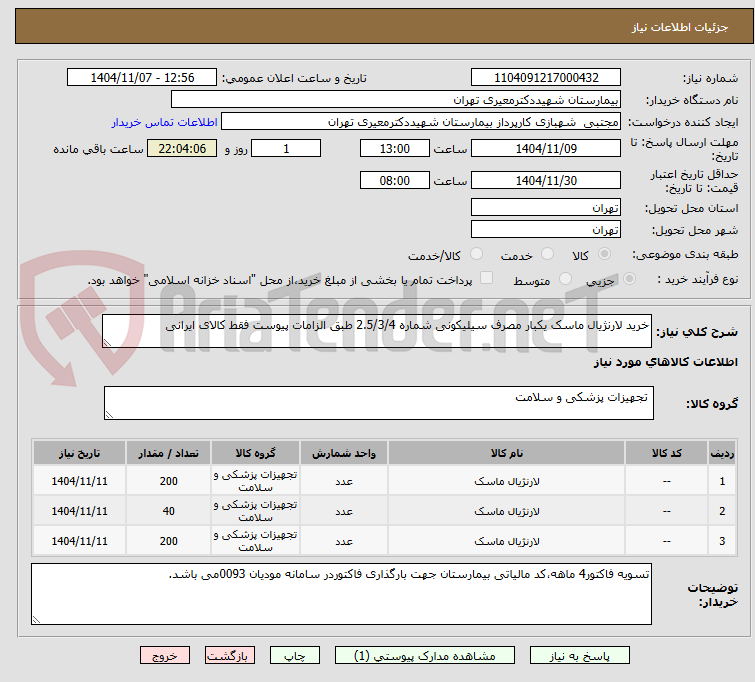The image size is (755, 682).
Task: Select the 'خدمت' radio button
Action: [547, 253]
